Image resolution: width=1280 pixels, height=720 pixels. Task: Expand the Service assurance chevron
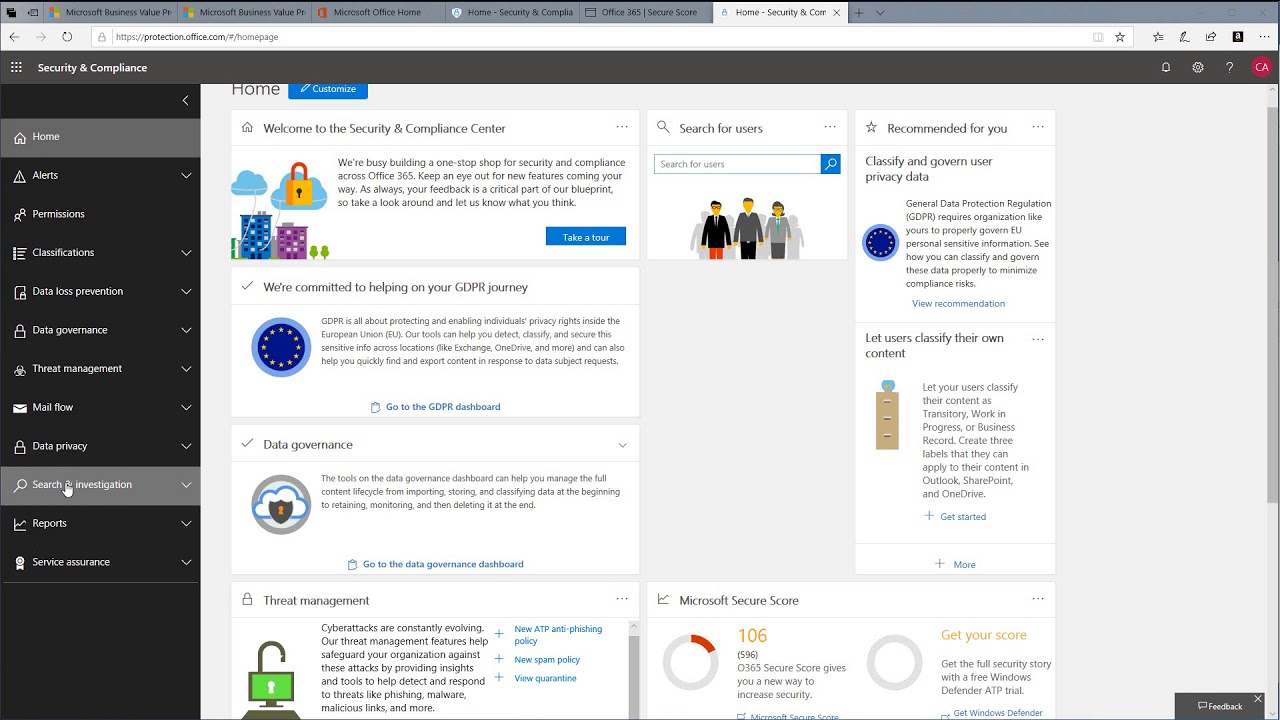(186, 562)
